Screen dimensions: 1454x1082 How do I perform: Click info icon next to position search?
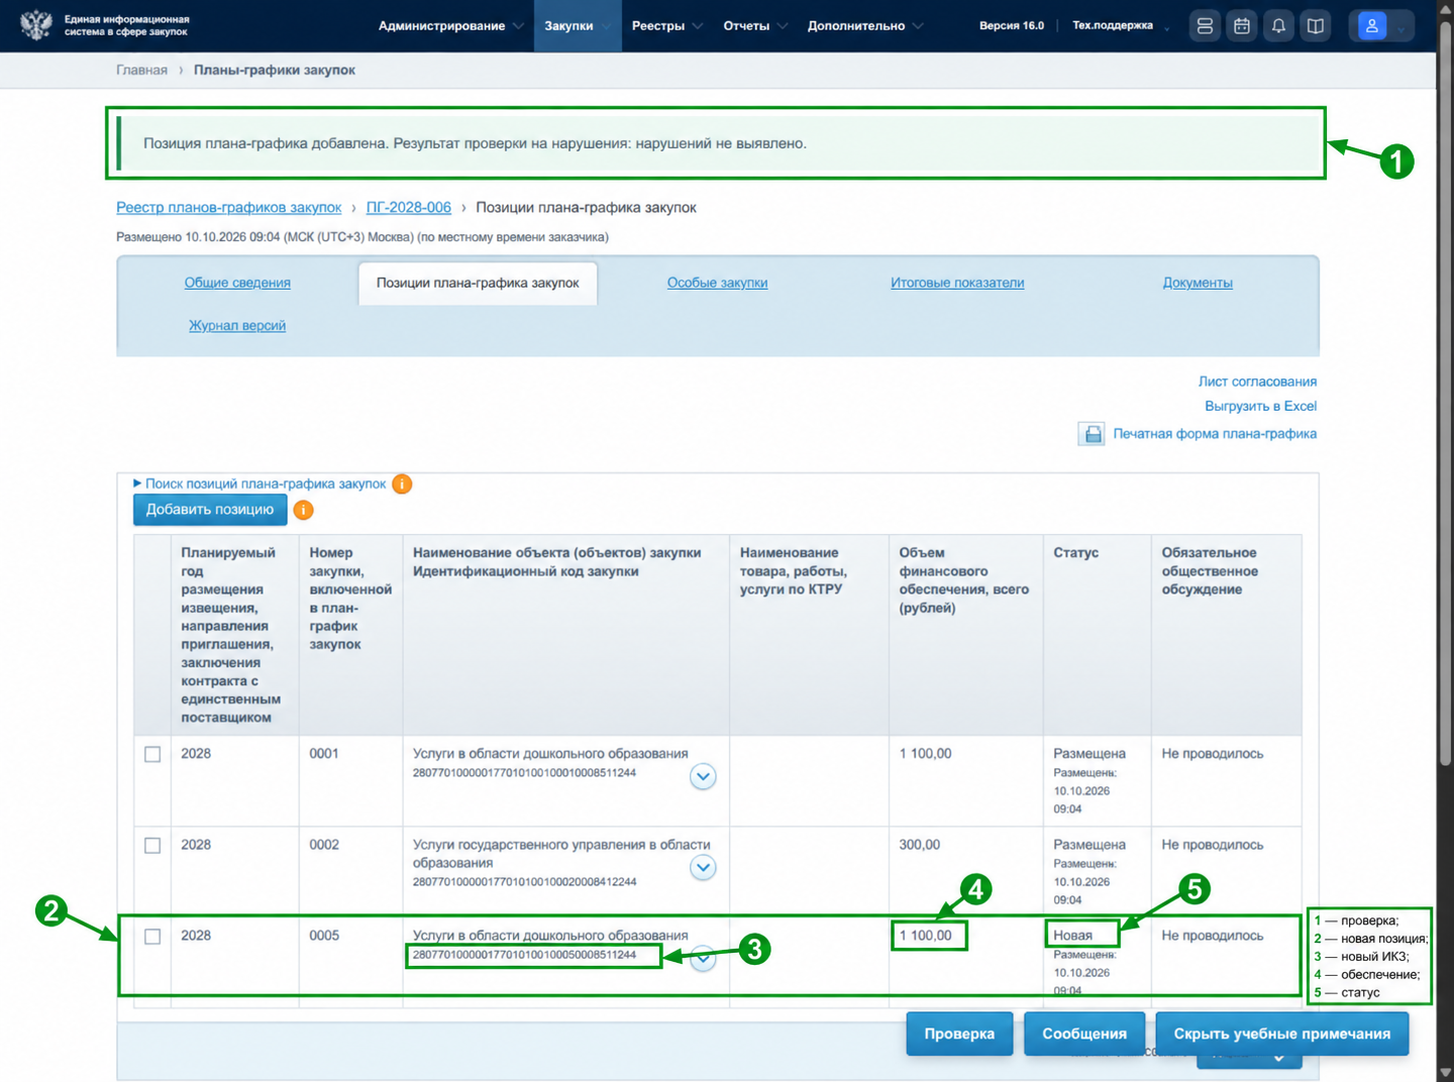pyautogui.click(x=402, y=484)
